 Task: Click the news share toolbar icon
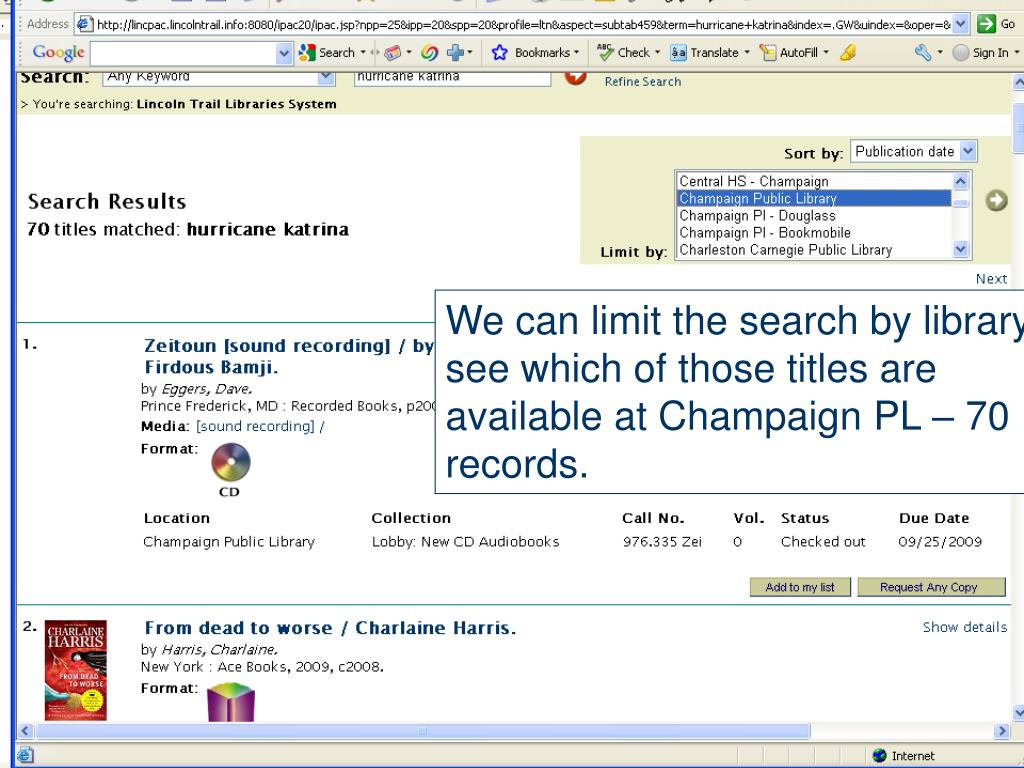(x=392, y=52)
